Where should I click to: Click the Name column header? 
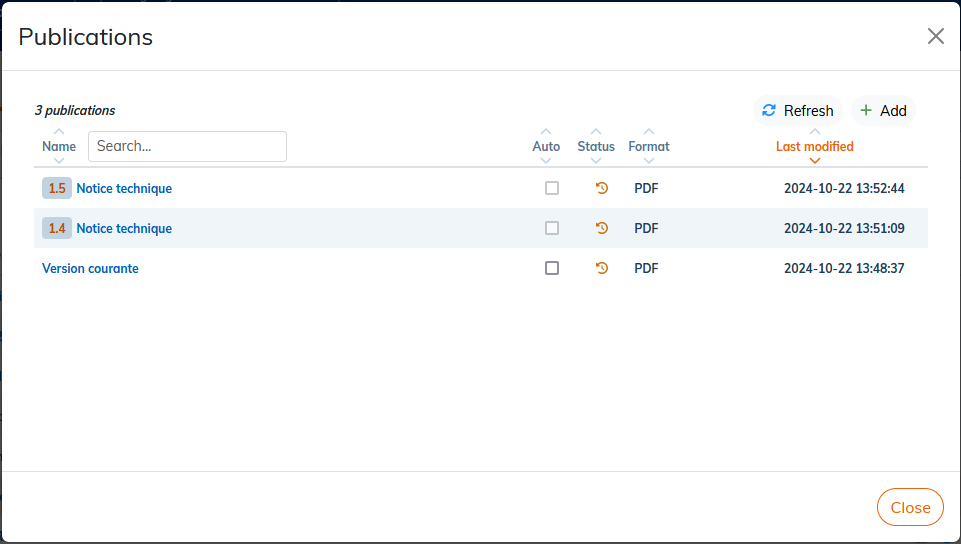(59, 146)
